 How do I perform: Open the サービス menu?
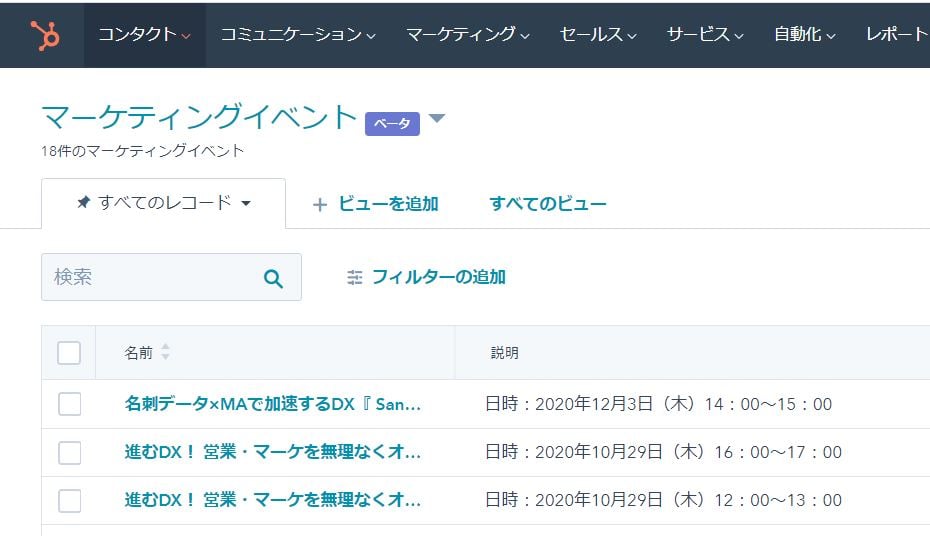point(705,34)
